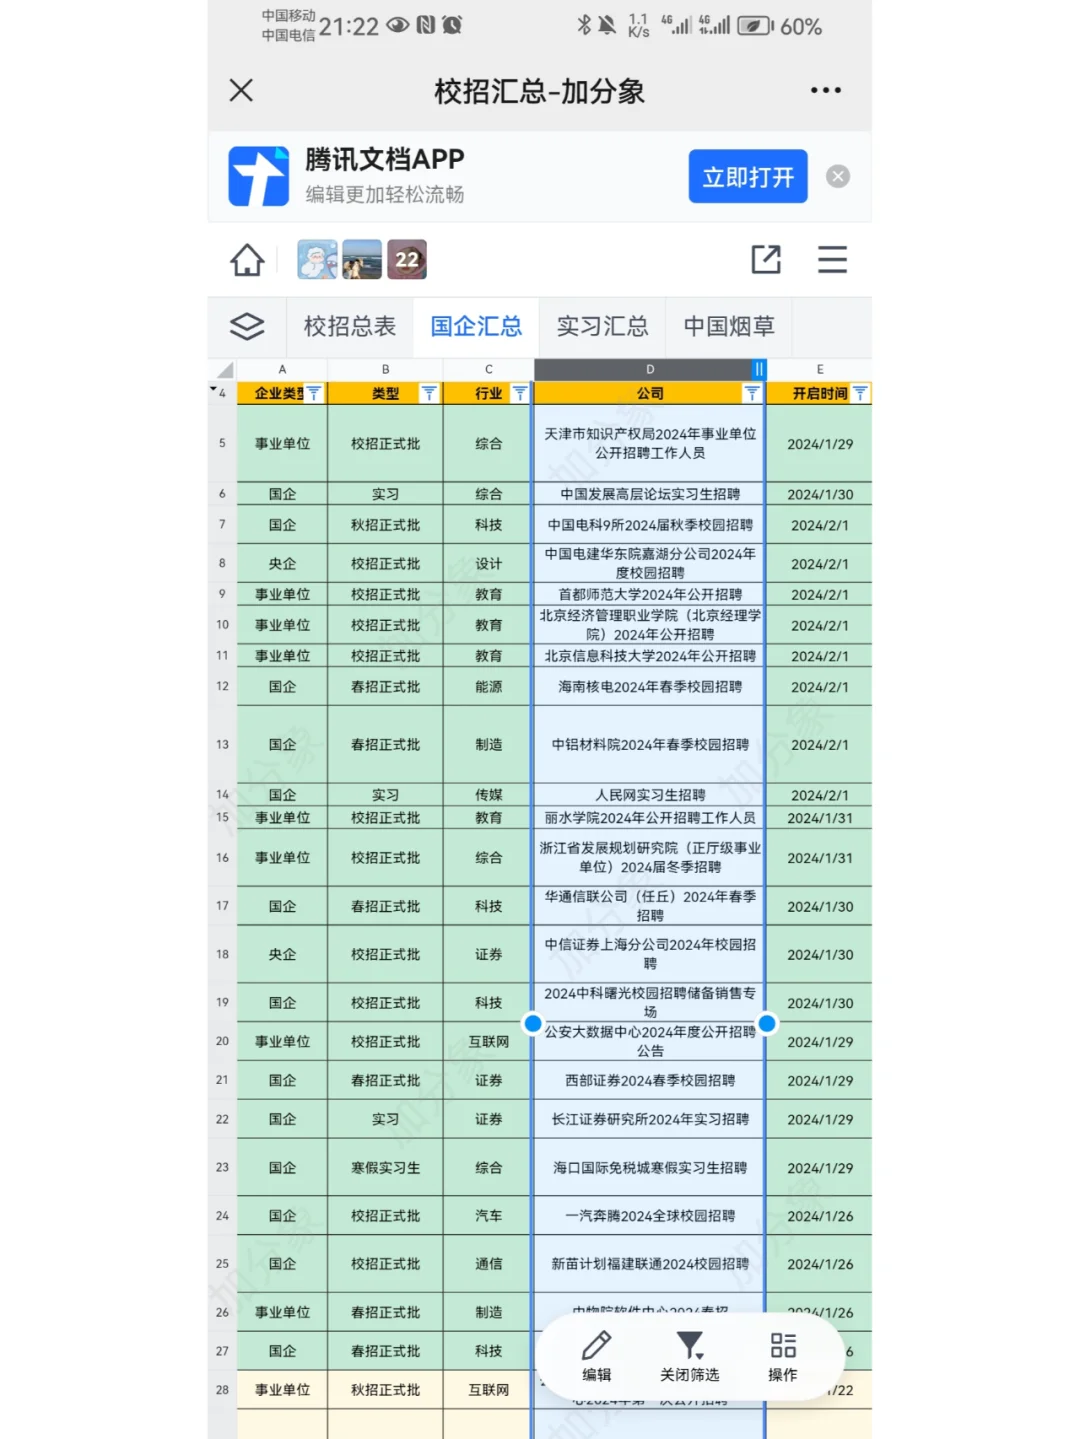The image size is (1080, 1439).
Task: Go to the home icon
Action: (x=247, y=260)
